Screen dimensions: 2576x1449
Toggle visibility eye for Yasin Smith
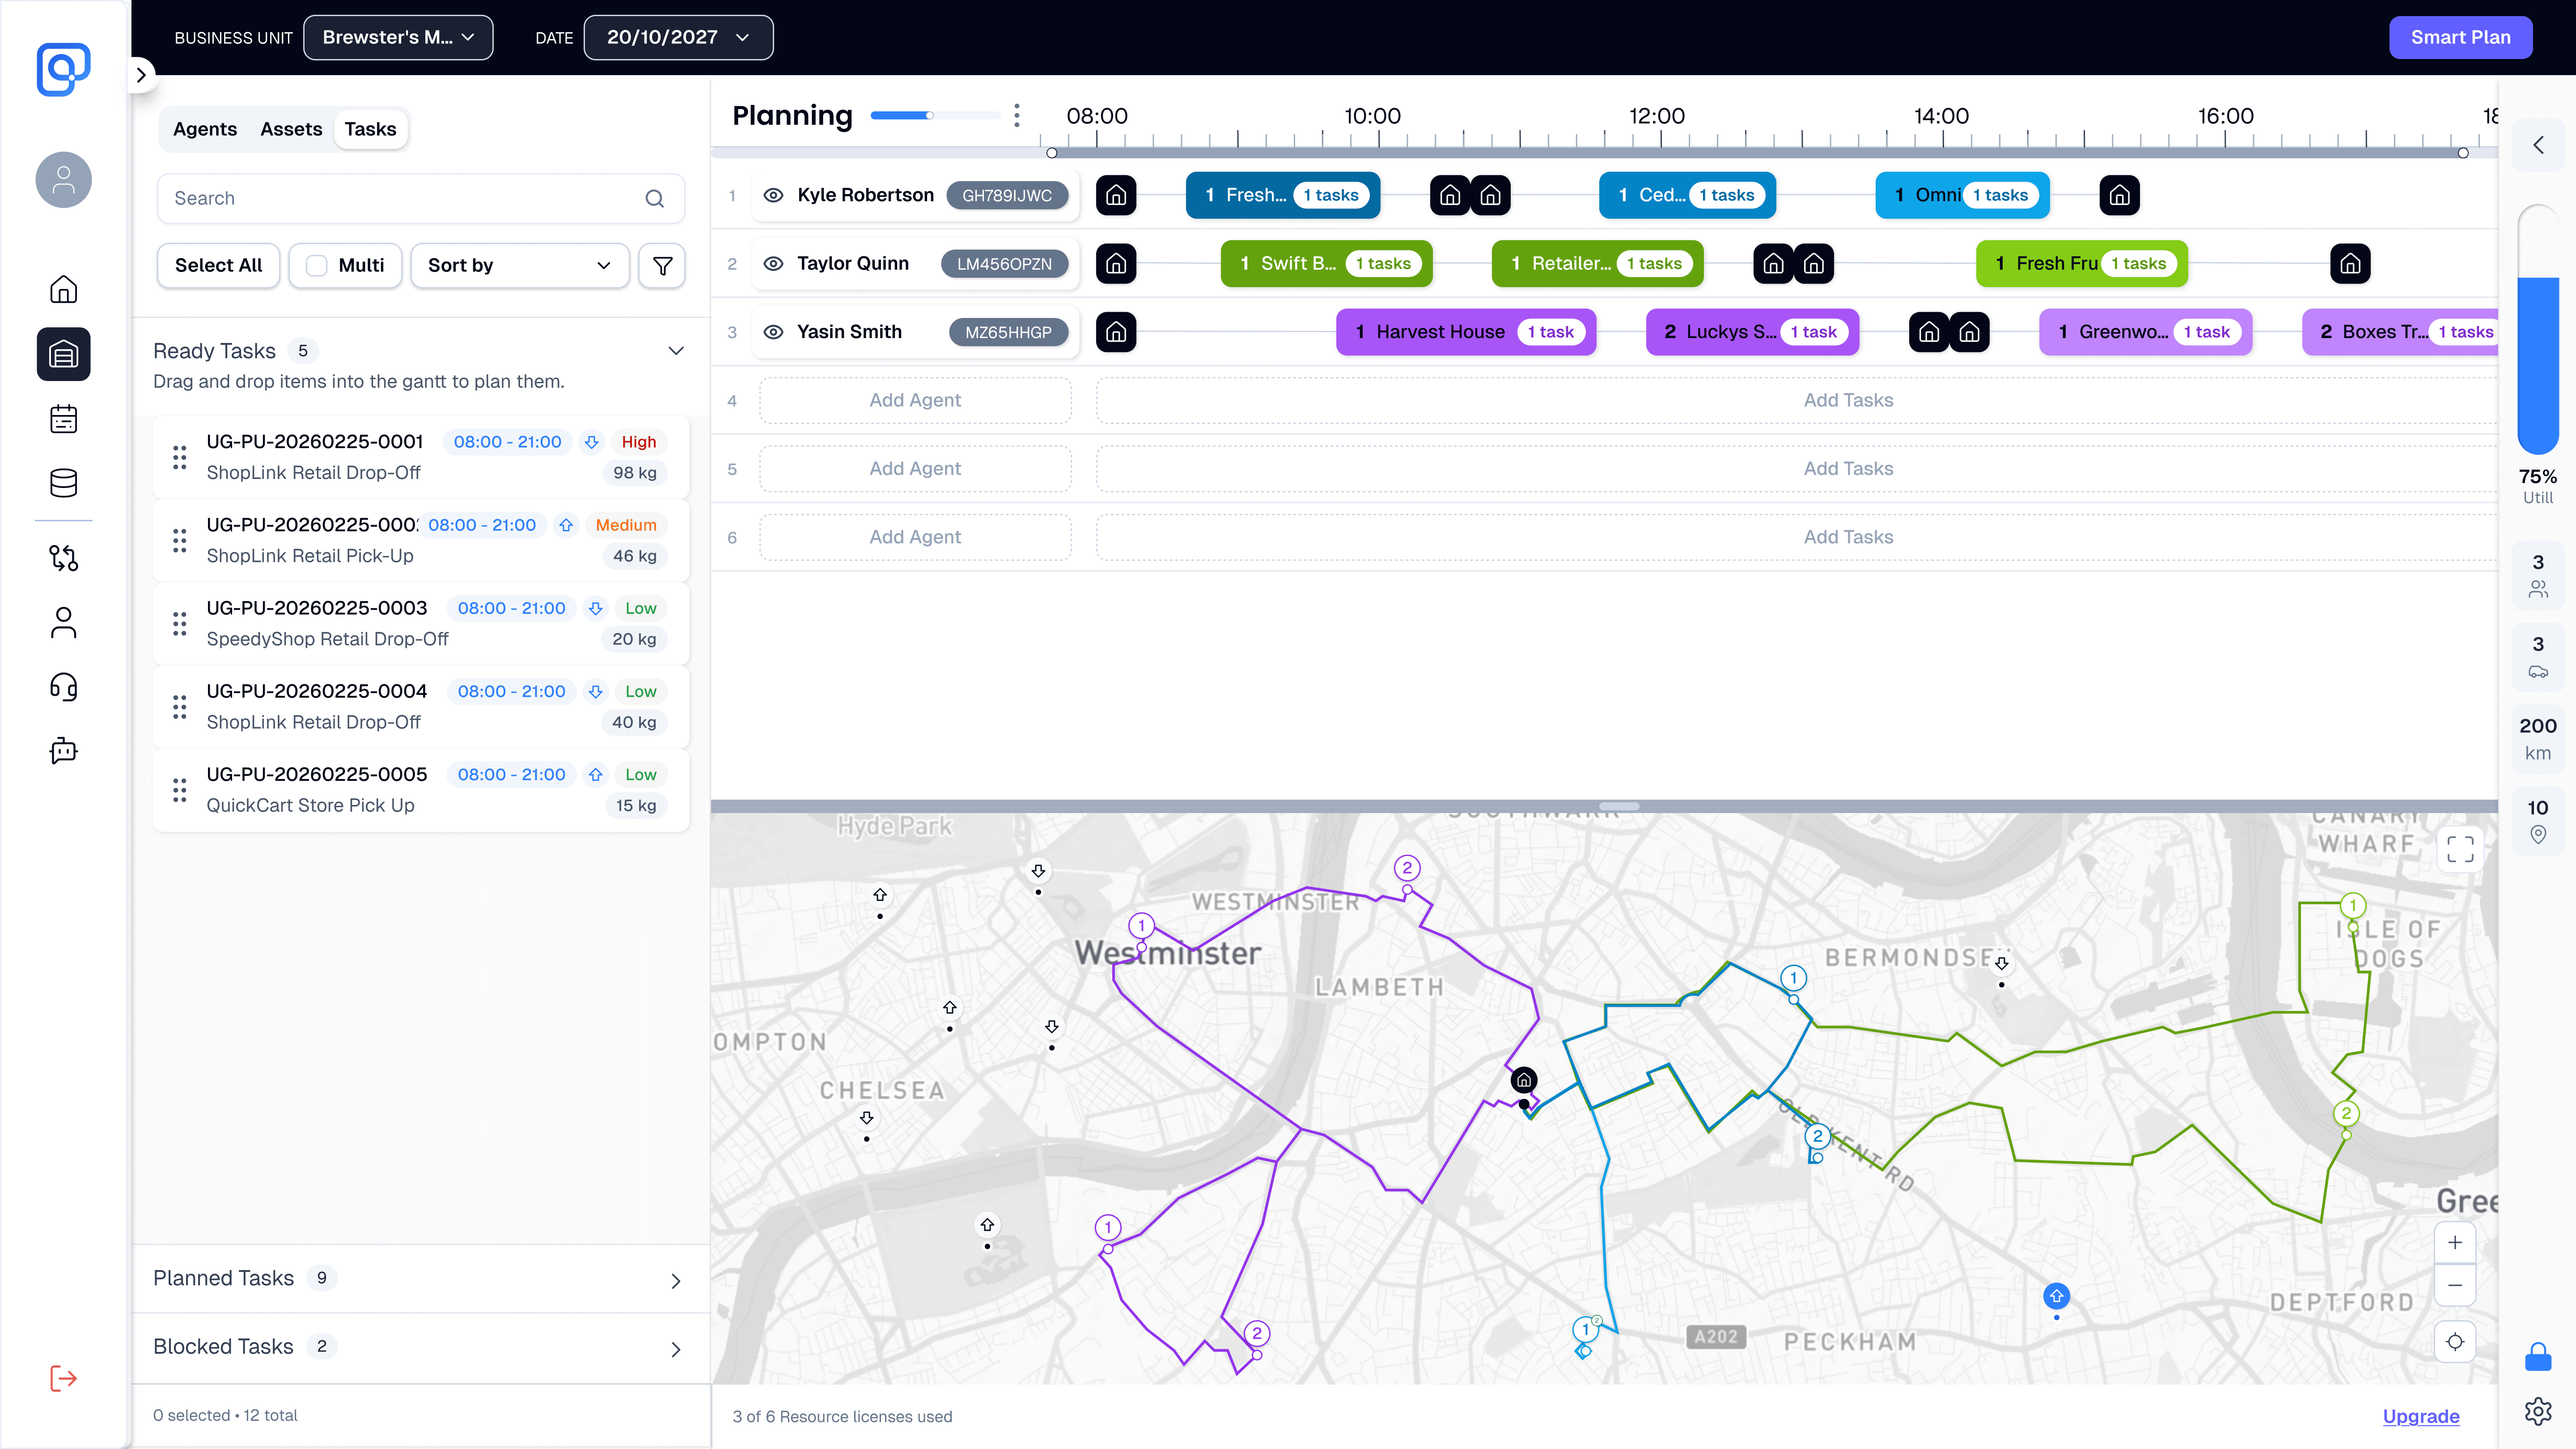pyautogui.click(x=773, y=332)
